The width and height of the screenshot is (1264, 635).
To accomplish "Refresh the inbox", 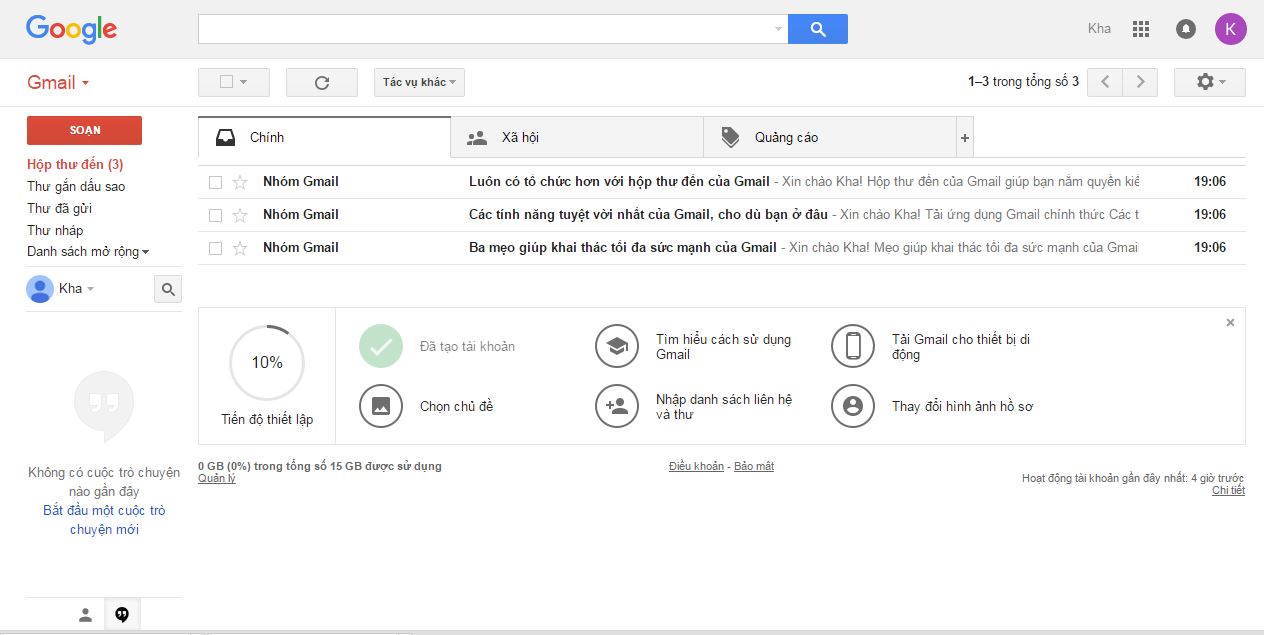I will tap(321, 82).
